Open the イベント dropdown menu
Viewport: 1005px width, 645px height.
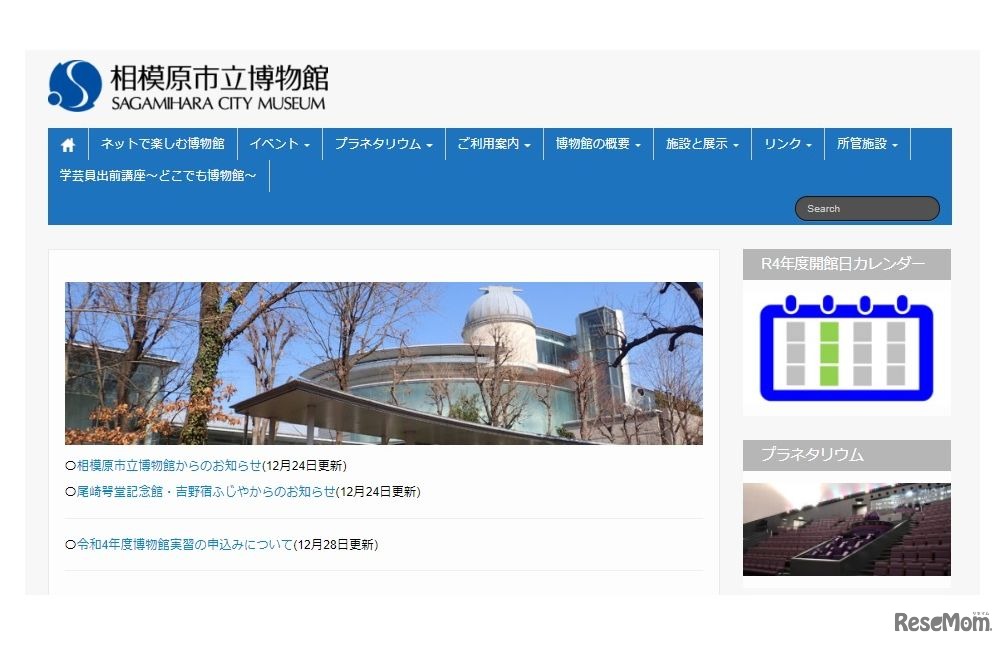278,143
